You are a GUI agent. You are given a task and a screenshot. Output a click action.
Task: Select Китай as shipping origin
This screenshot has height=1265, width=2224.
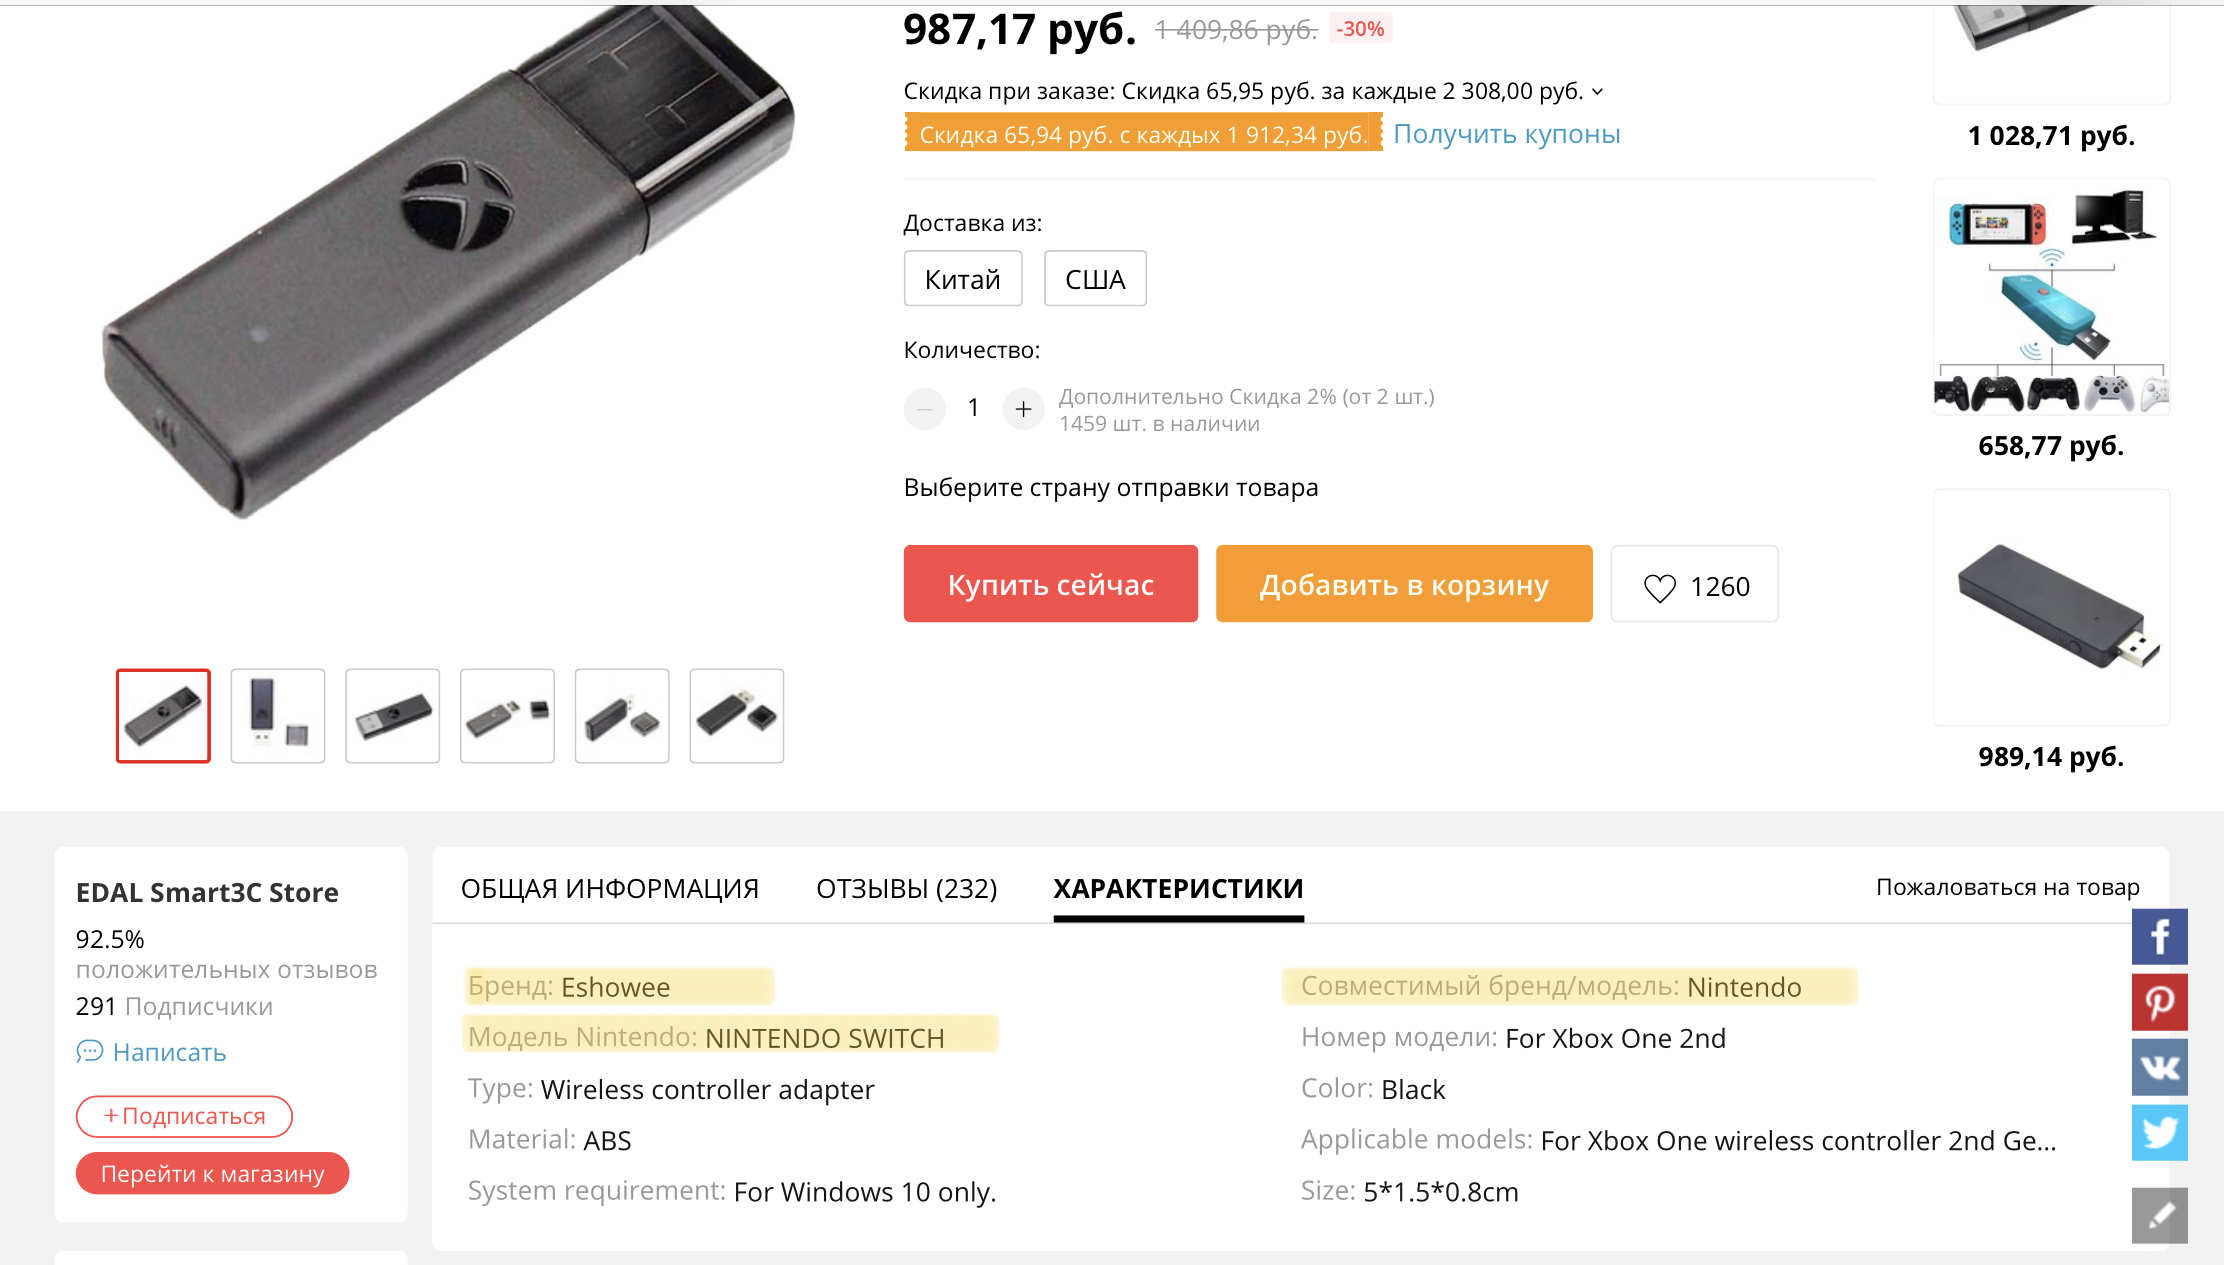962,279
